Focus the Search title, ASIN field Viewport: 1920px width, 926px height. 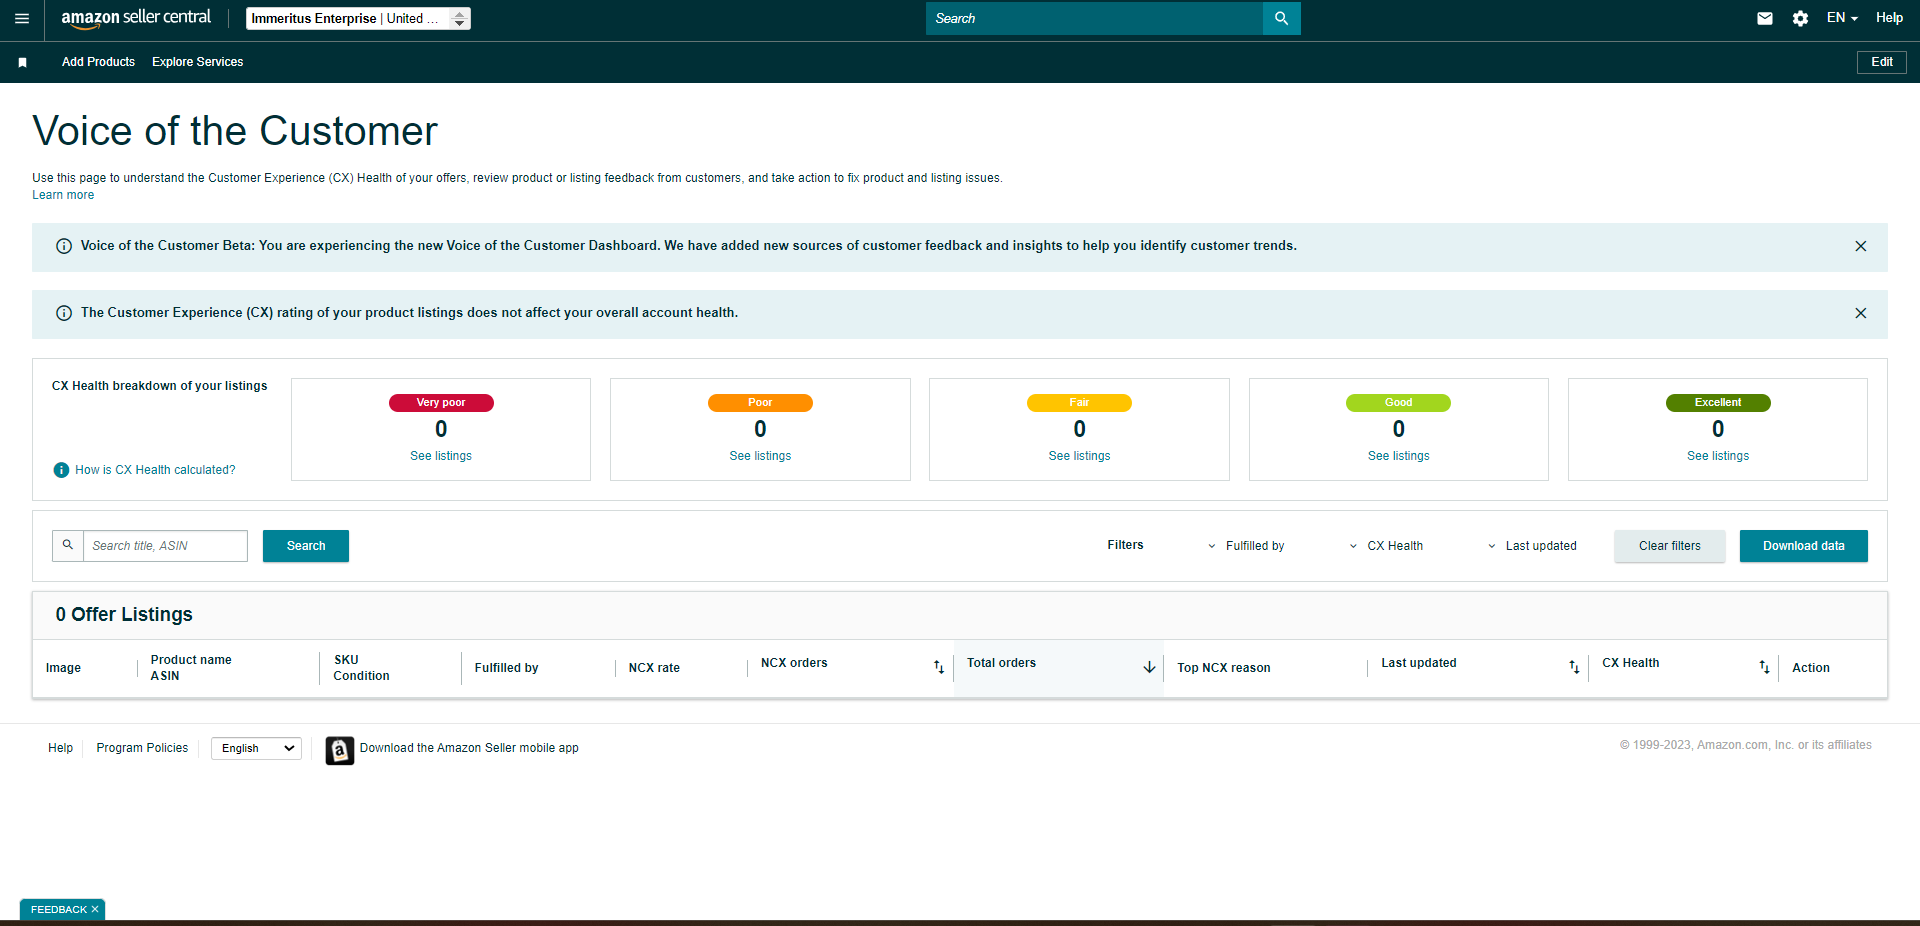pos(165,546)
